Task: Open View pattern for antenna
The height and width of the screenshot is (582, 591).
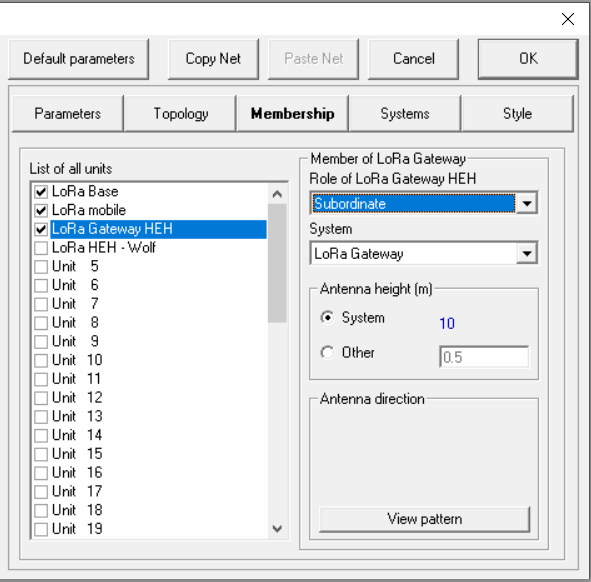Action: click(424, 519)
